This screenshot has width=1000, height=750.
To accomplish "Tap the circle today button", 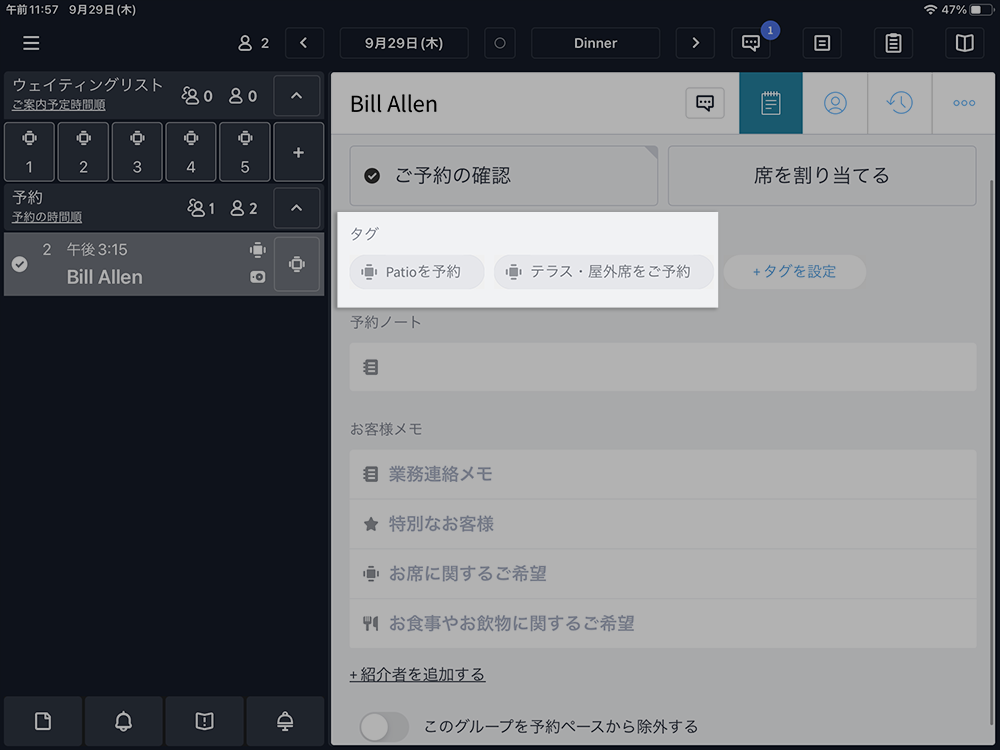I will click(x=500, y=43).
